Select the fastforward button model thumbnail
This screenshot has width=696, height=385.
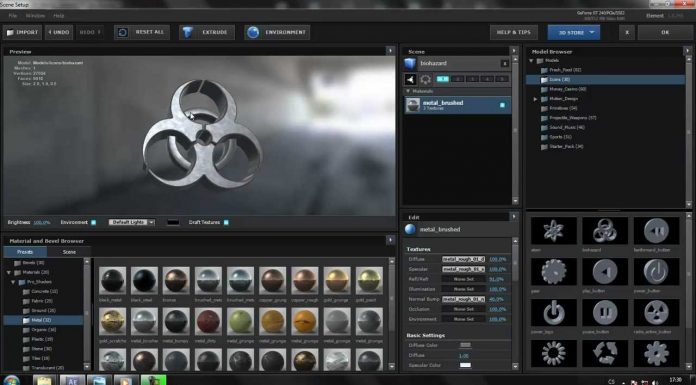(656, 230)
